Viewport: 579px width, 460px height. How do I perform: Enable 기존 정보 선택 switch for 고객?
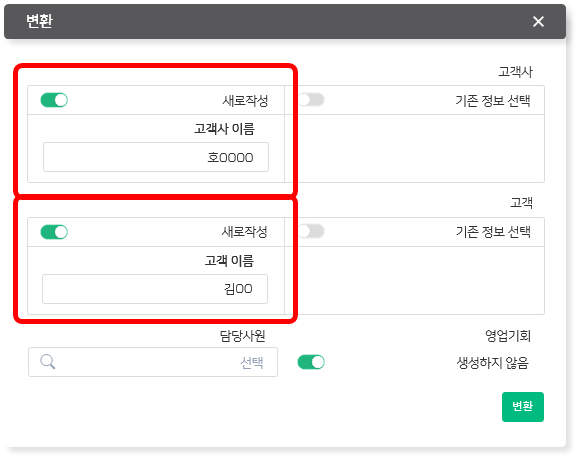coord(311,231)
